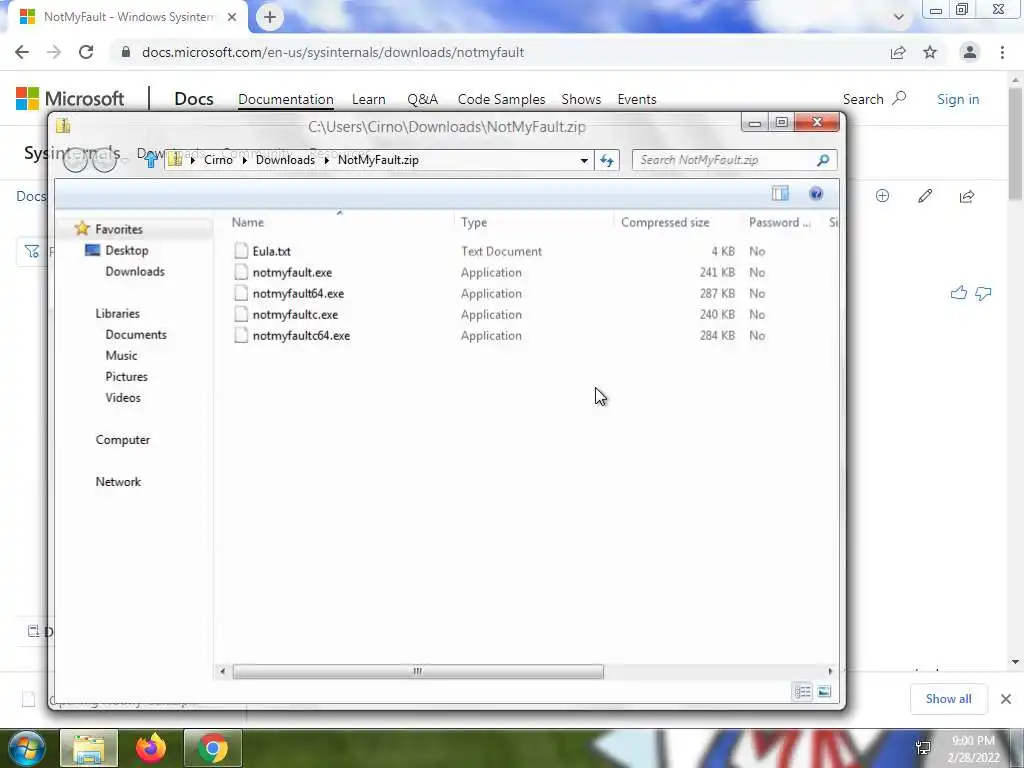Click the Eula.txt file icon
1024x768 pixels.
(x=241, y=251)
